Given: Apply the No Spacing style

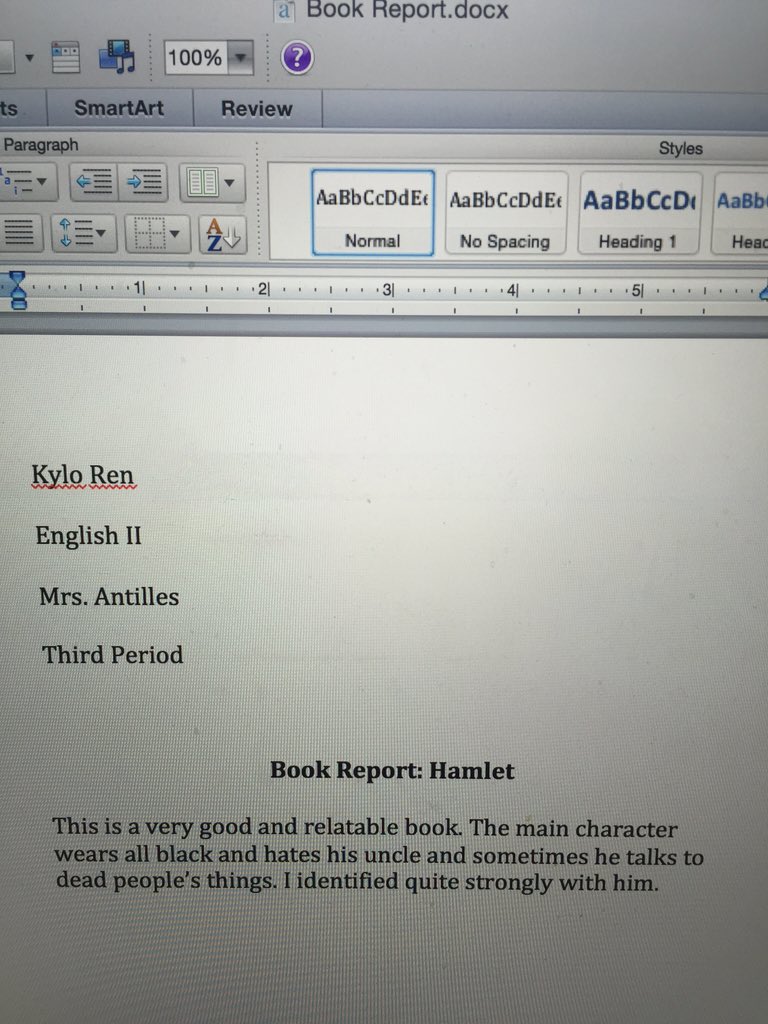Looking at the screenshot, I should (x=506, y=214).
